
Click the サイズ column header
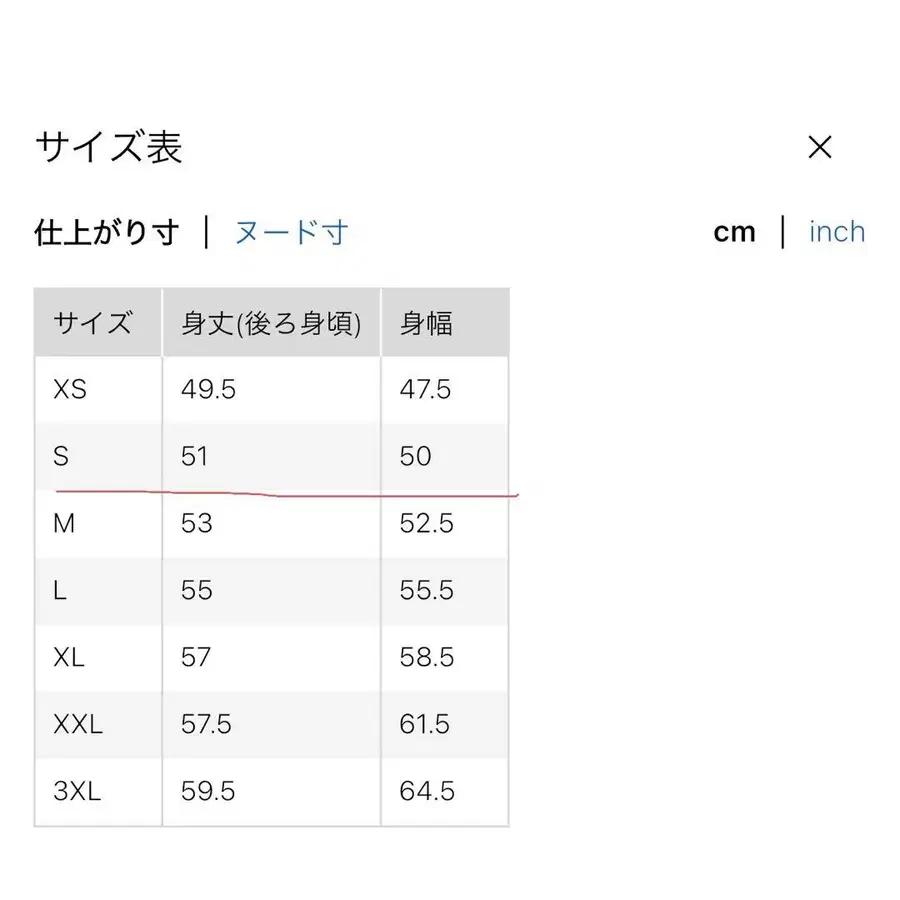tap(93, 322)
